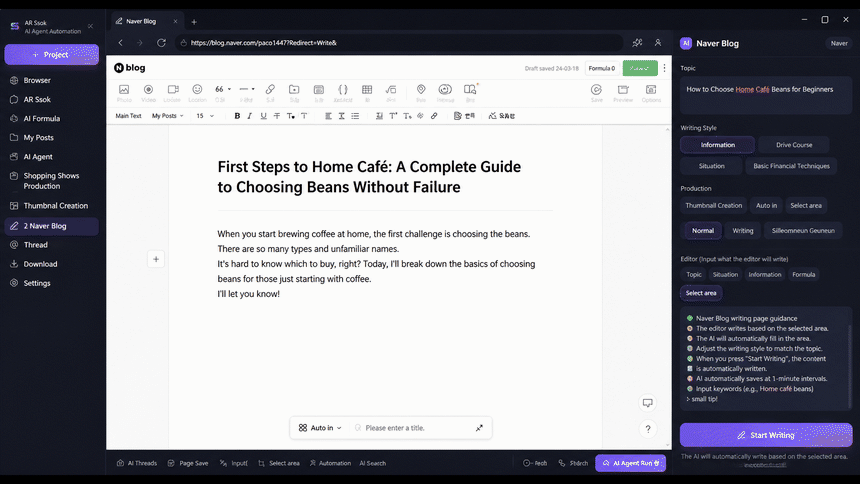The image size is (860, 484).
Task: Reload the page in browser bar
Action: click(161, 43)
